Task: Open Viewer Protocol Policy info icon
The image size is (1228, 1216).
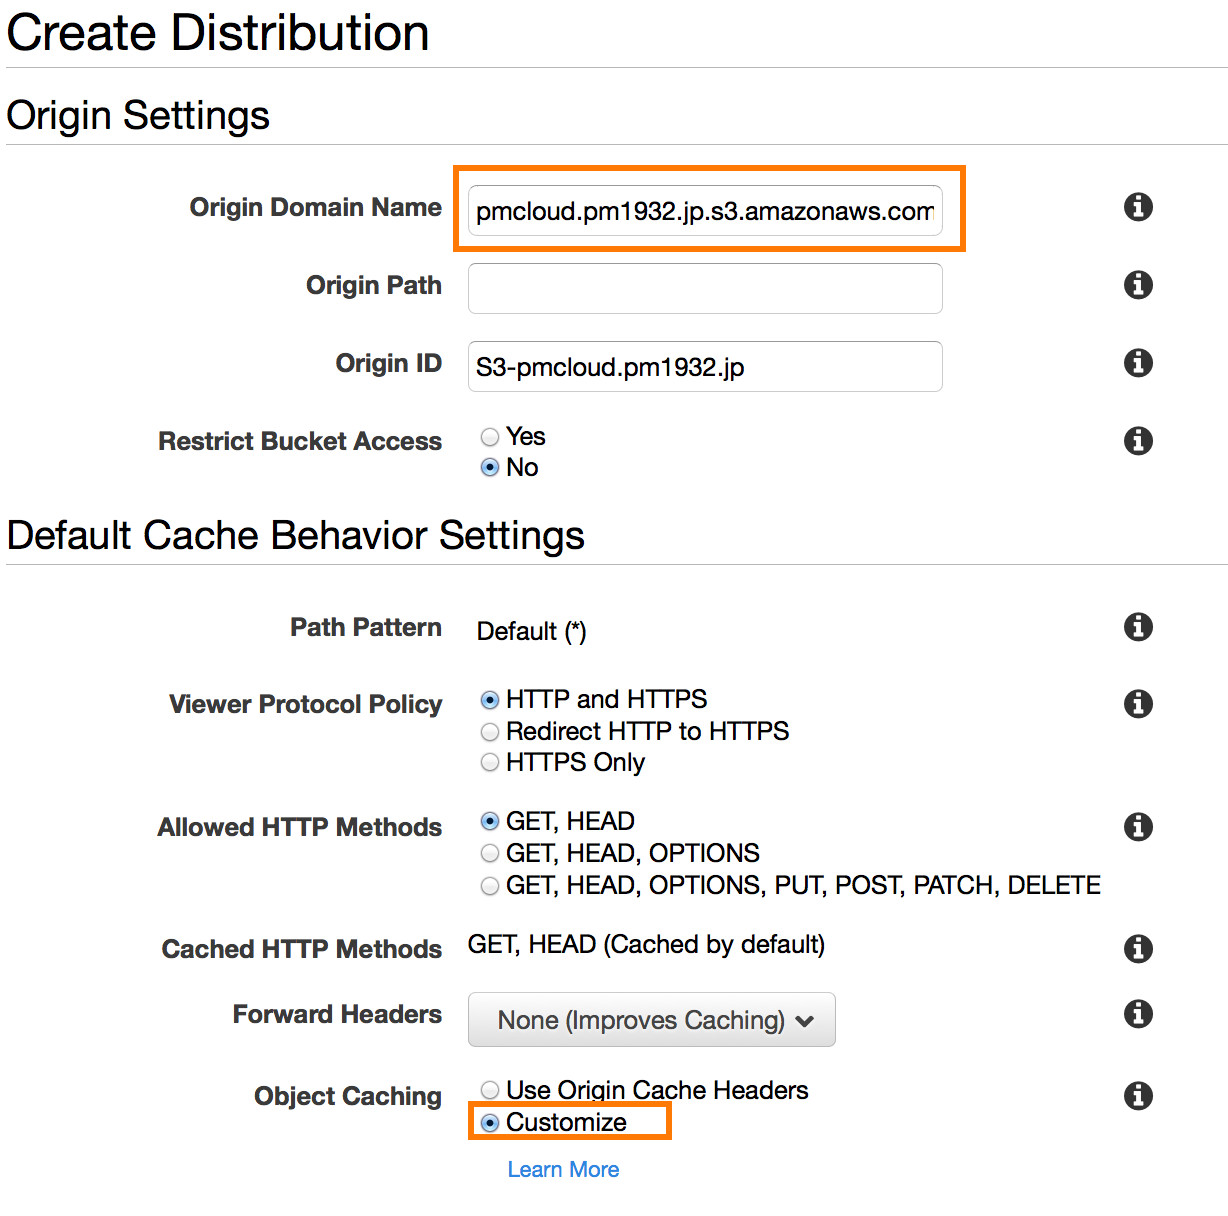Action: pos(1138,704)
